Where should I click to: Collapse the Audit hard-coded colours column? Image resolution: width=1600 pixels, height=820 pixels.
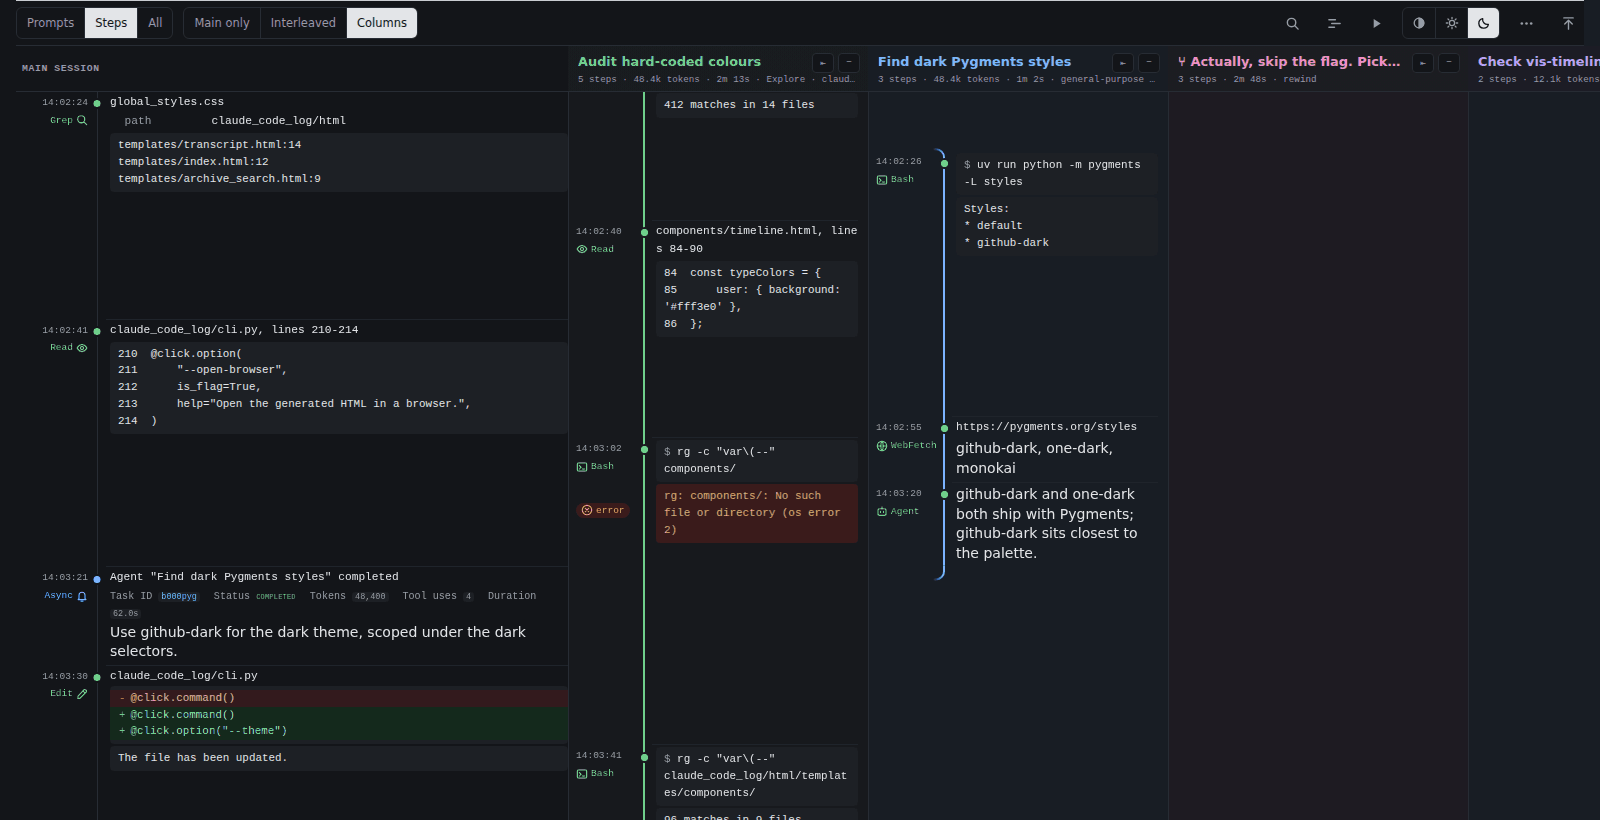click(849, 62)
